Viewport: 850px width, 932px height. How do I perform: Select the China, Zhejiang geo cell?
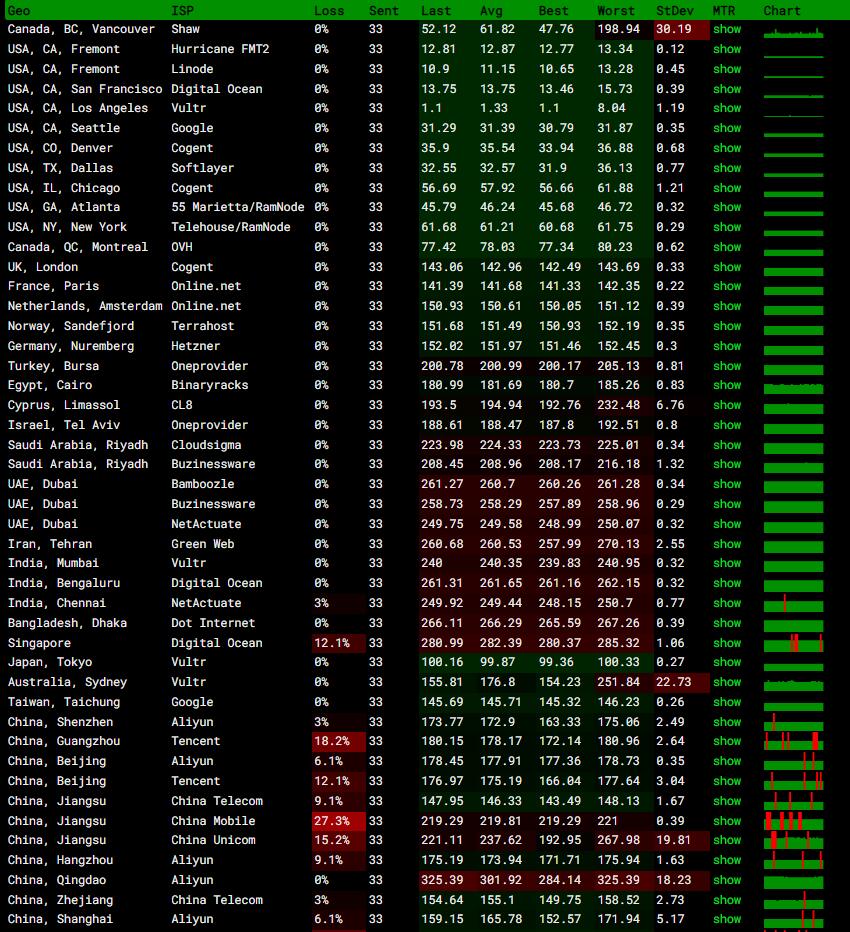click(60, 900)
